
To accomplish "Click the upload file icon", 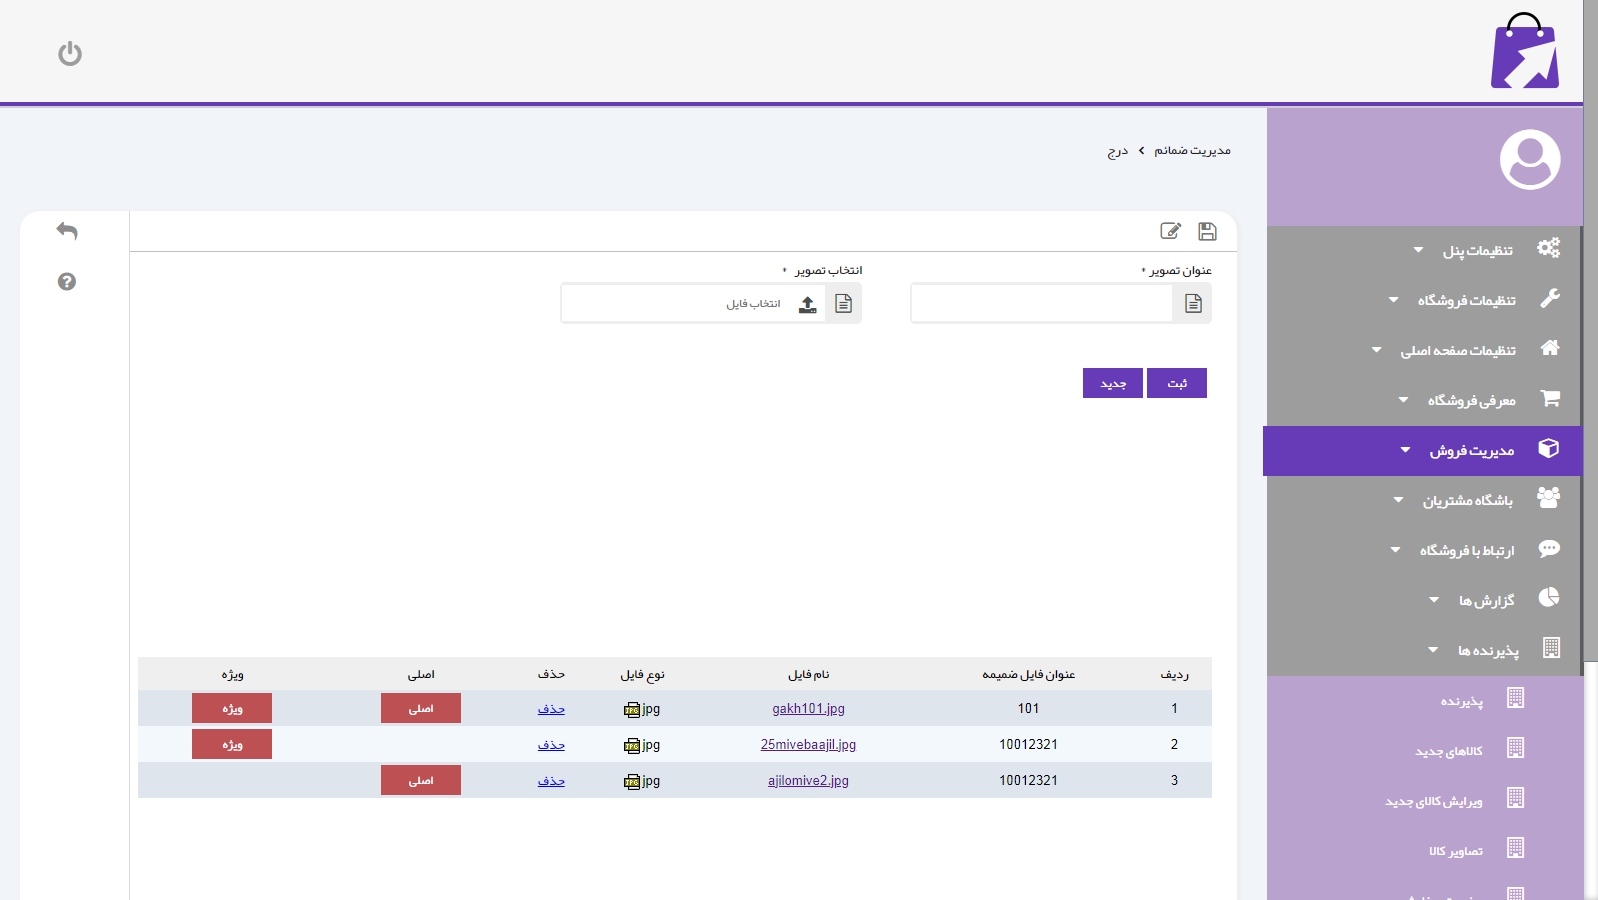I will [x=808, y=304].
